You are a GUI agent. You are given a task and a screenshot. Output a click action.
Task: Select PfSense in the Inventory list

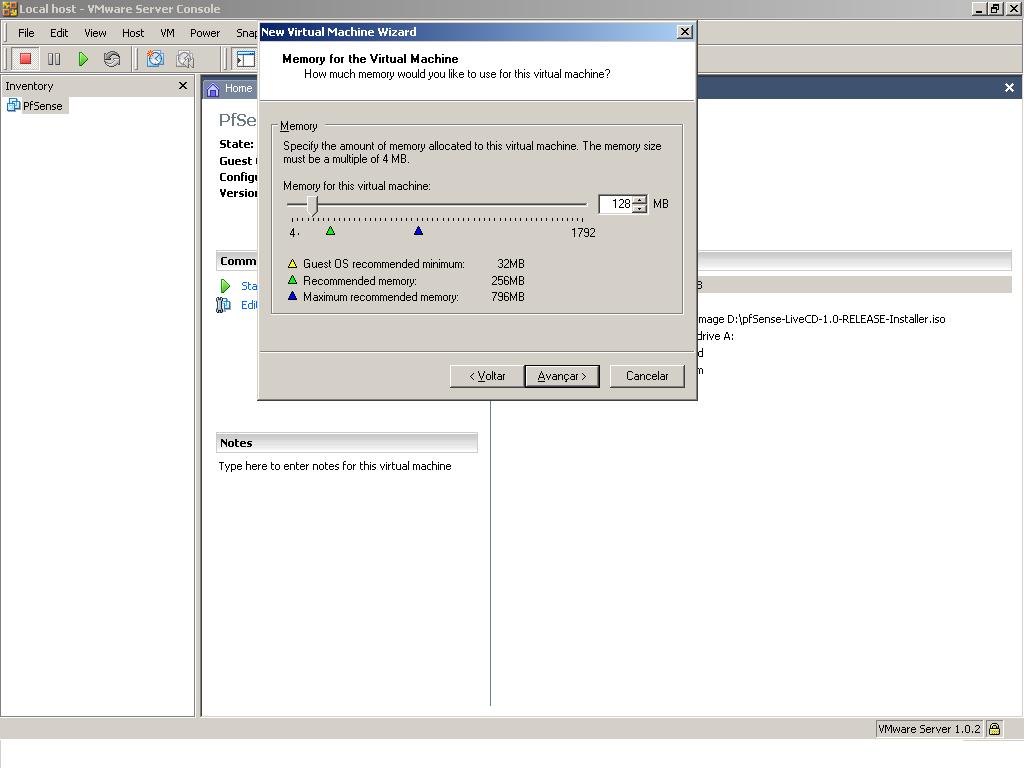pyautogui.click(x=42, y=106)
